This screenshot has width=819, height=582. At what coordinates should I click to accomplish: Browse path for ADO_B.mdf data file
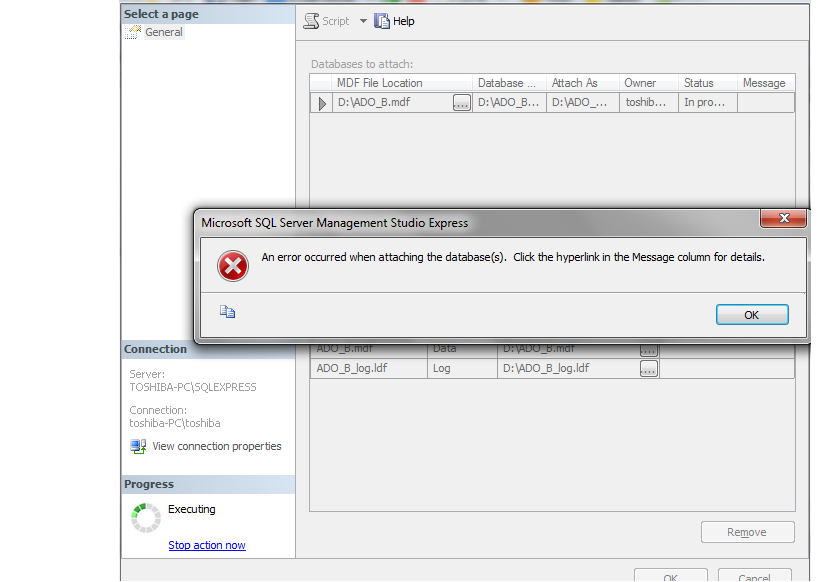click(649, 351)
